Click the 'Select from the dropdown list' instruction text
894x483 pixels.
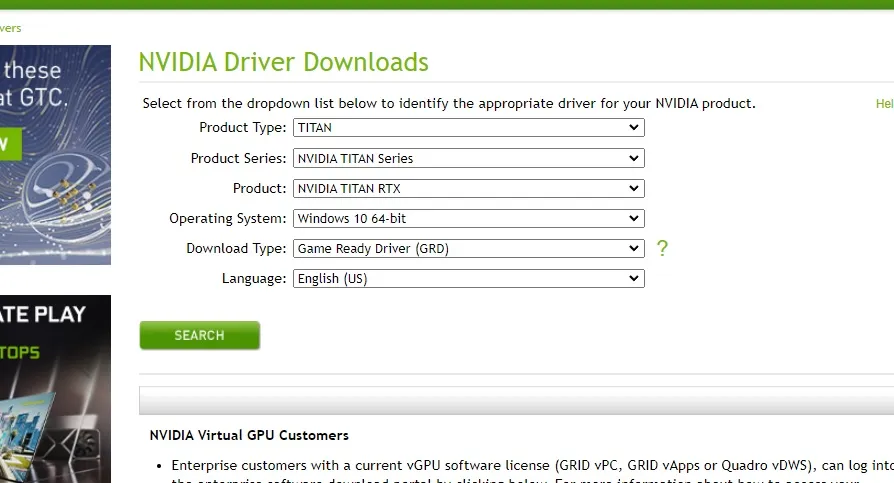click(x=449, y=103)
